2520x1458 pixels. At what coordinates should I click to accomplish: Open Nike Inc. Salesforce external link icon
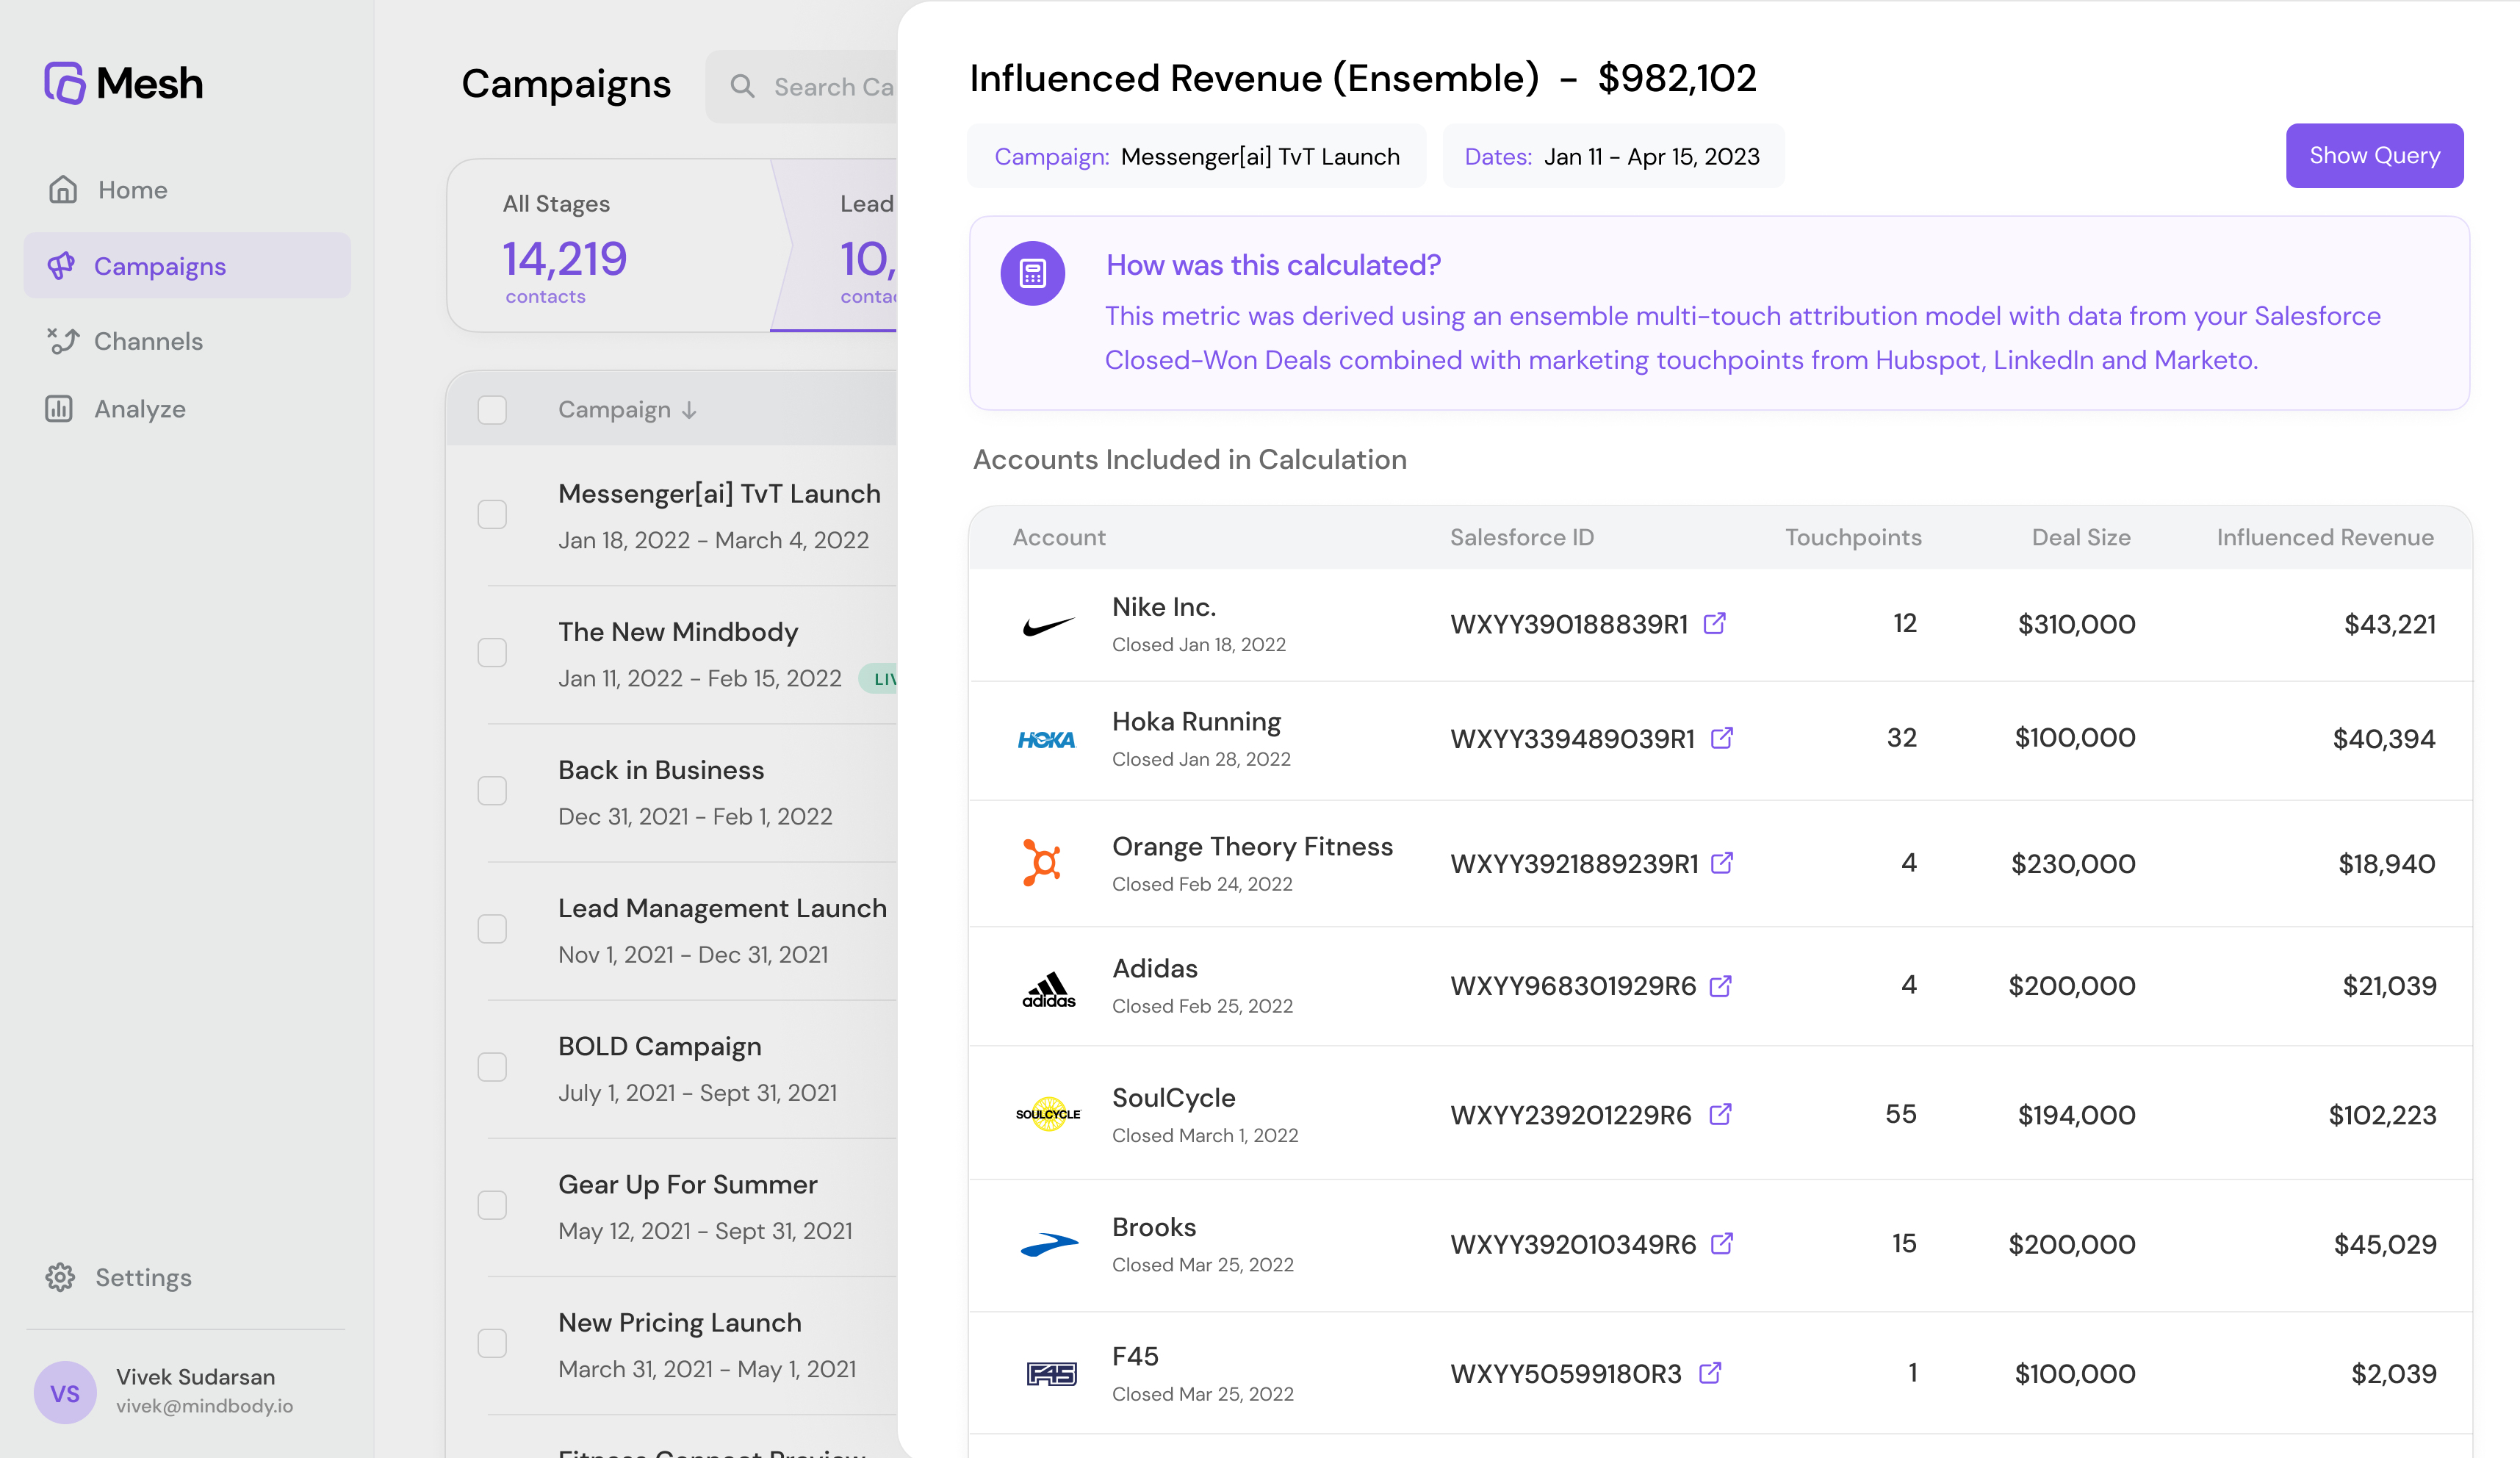point(1714,623)
